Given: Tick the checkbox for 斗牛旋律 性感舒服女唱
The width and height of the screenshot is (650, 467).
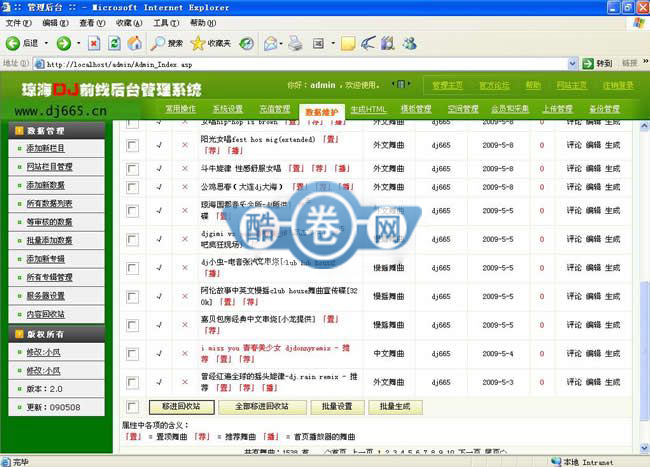Looking at the screenshot, I should coord(132,169).
